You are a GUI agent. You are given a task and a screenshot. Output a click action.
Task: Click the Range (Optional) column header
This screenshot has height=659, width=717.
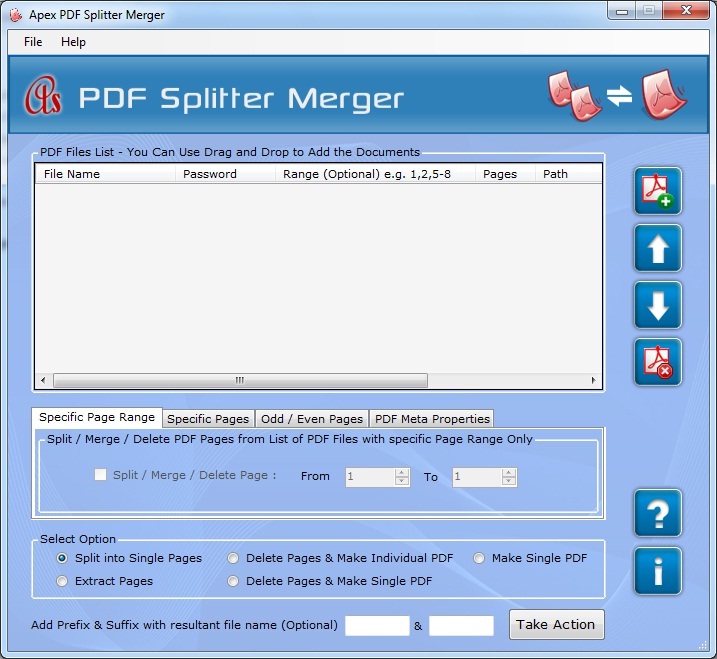point(375,174)
